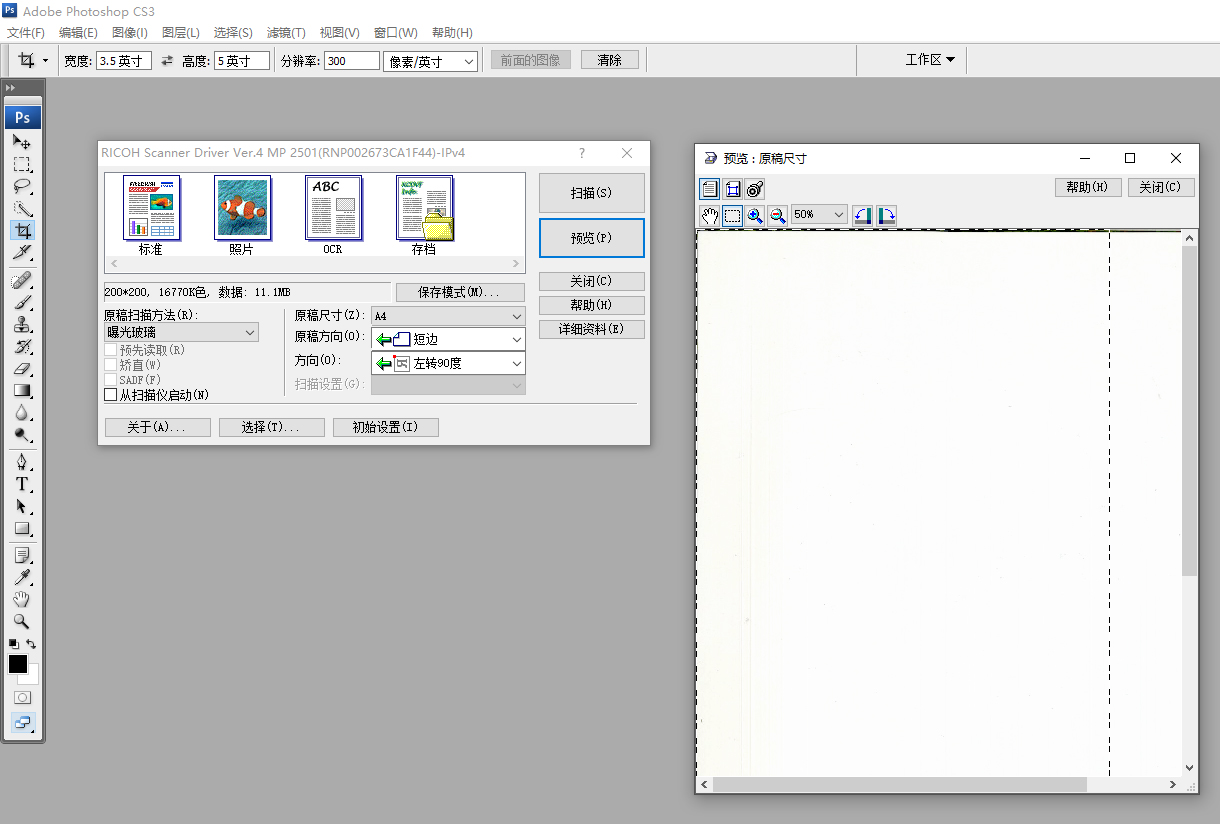Open the 50% zoom dropdown in preview
This screenshot has height=824, width=1220.
tap(819, 214)
